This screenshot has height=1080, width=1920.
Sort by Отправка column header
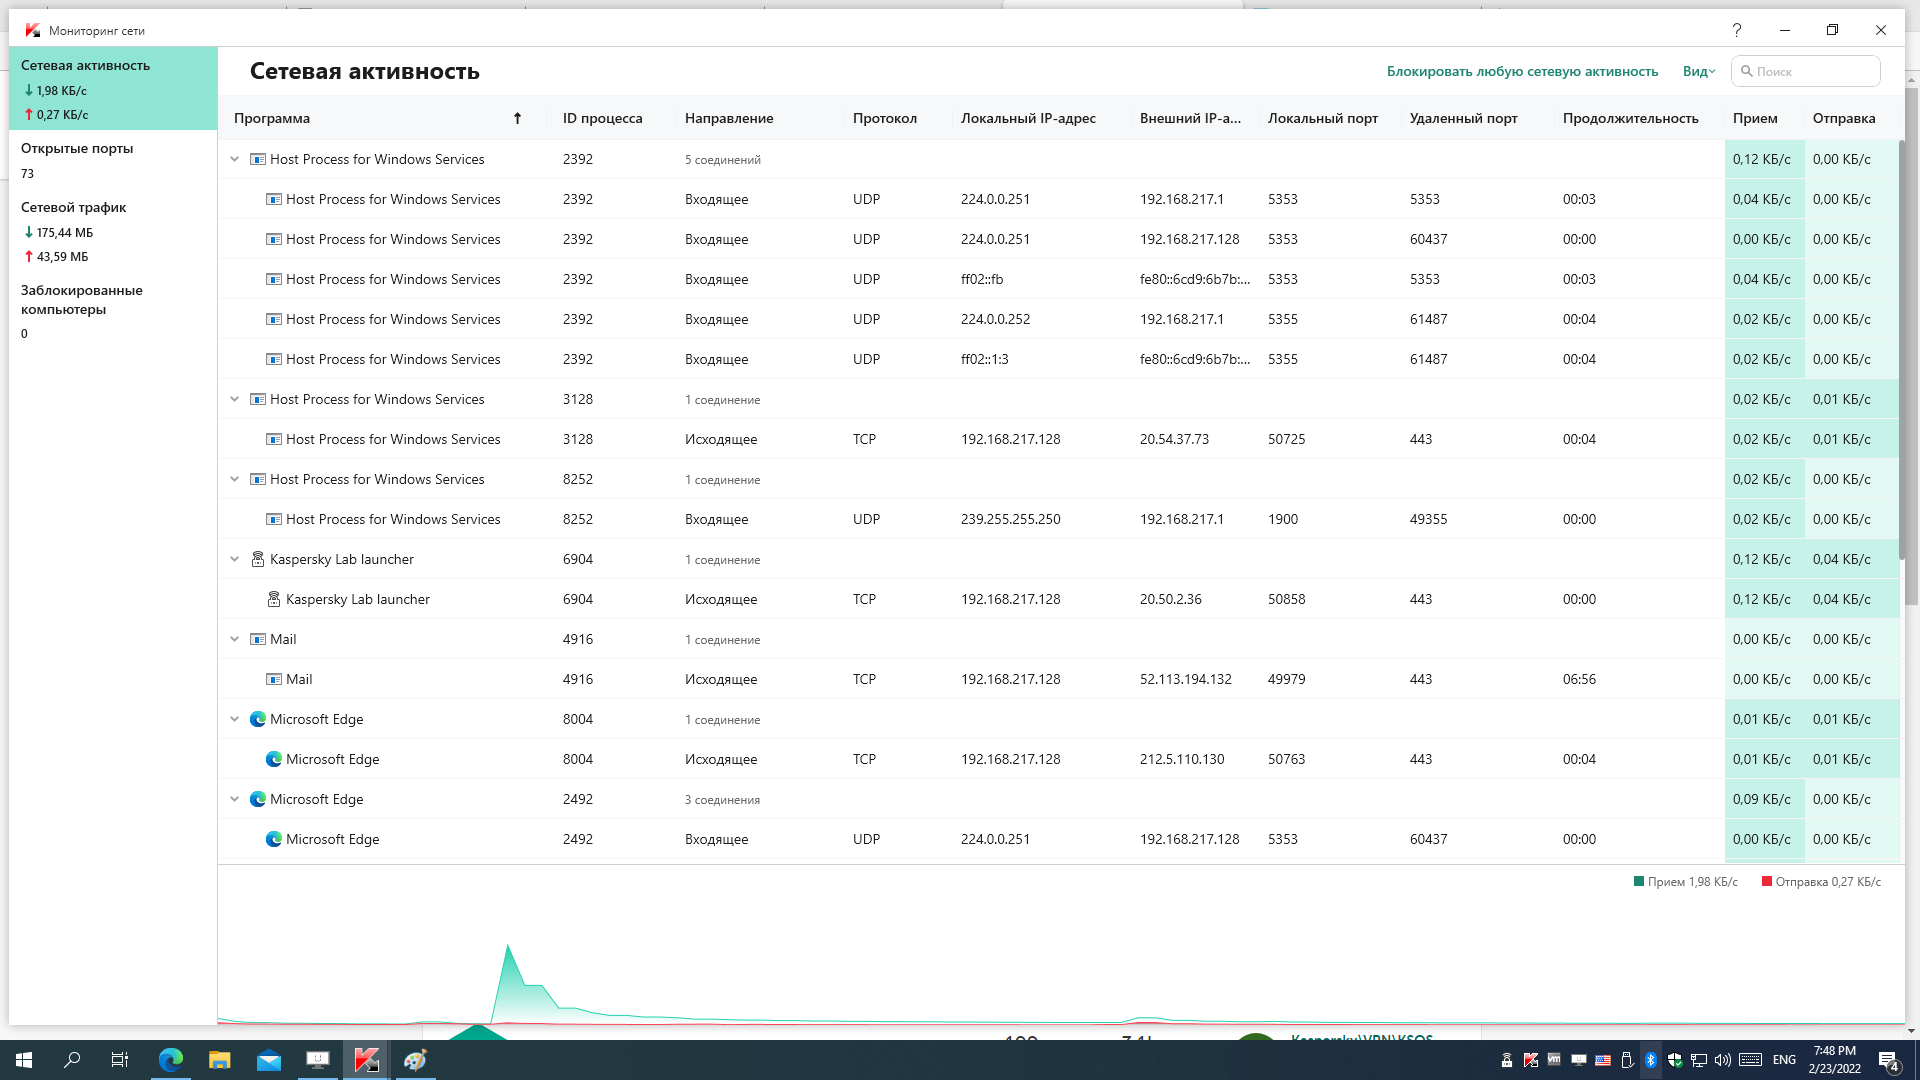pos(1843,118)
